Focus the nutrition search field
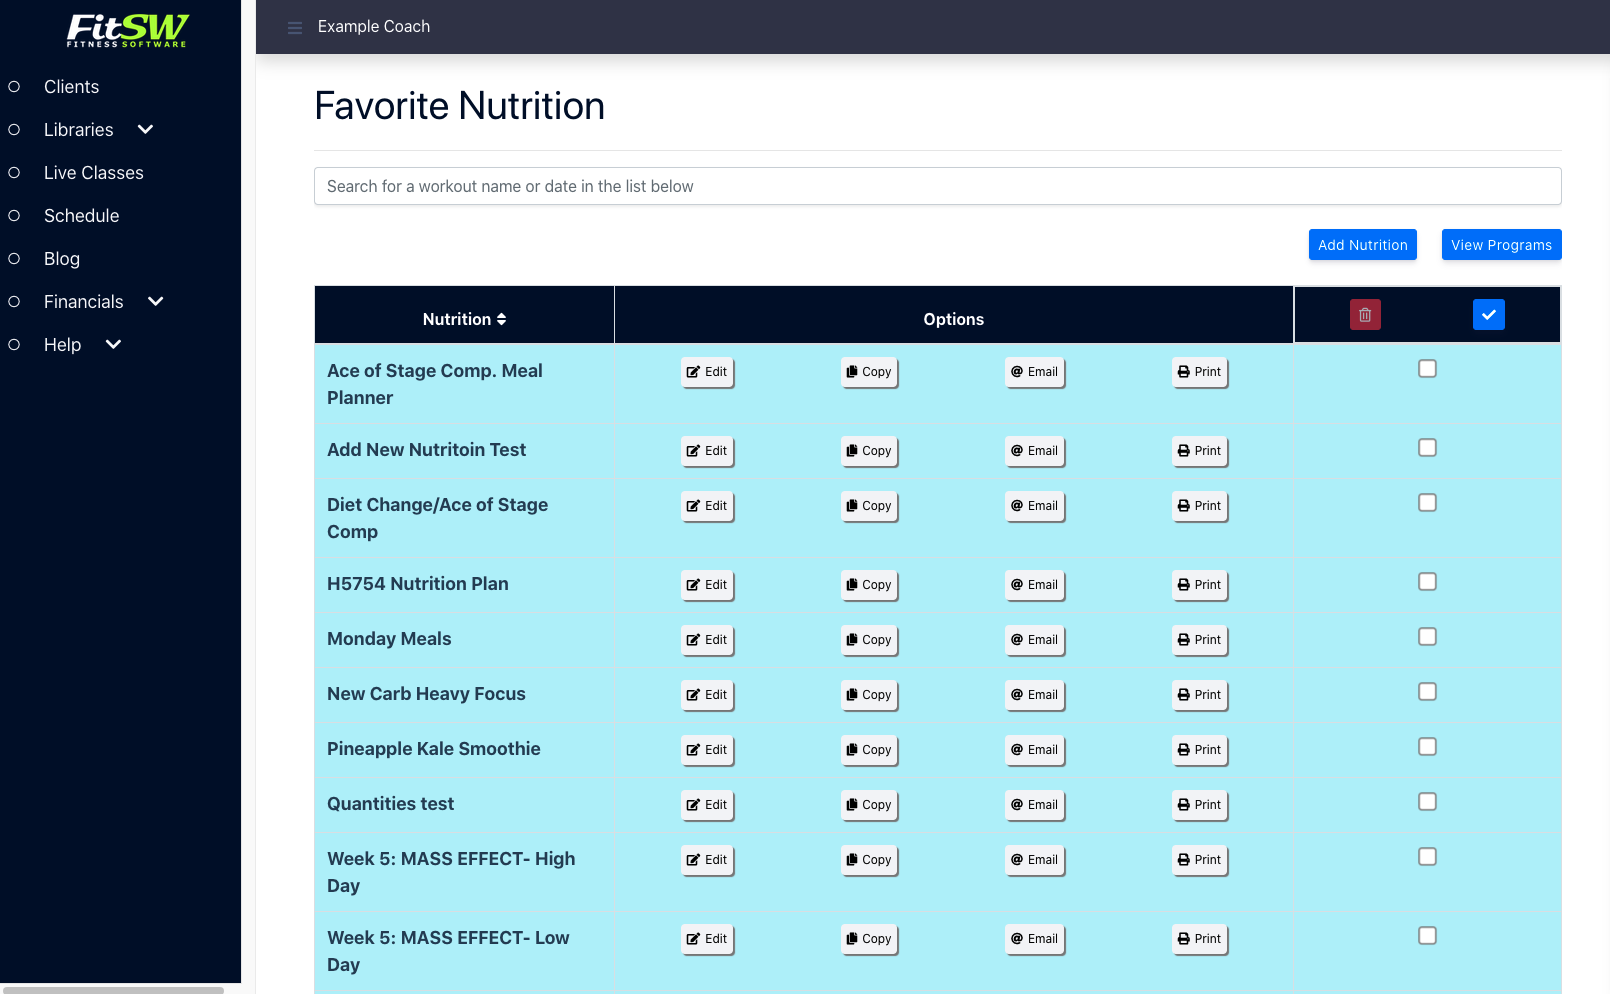1610x994 pixels. click(x=937, y=186)
